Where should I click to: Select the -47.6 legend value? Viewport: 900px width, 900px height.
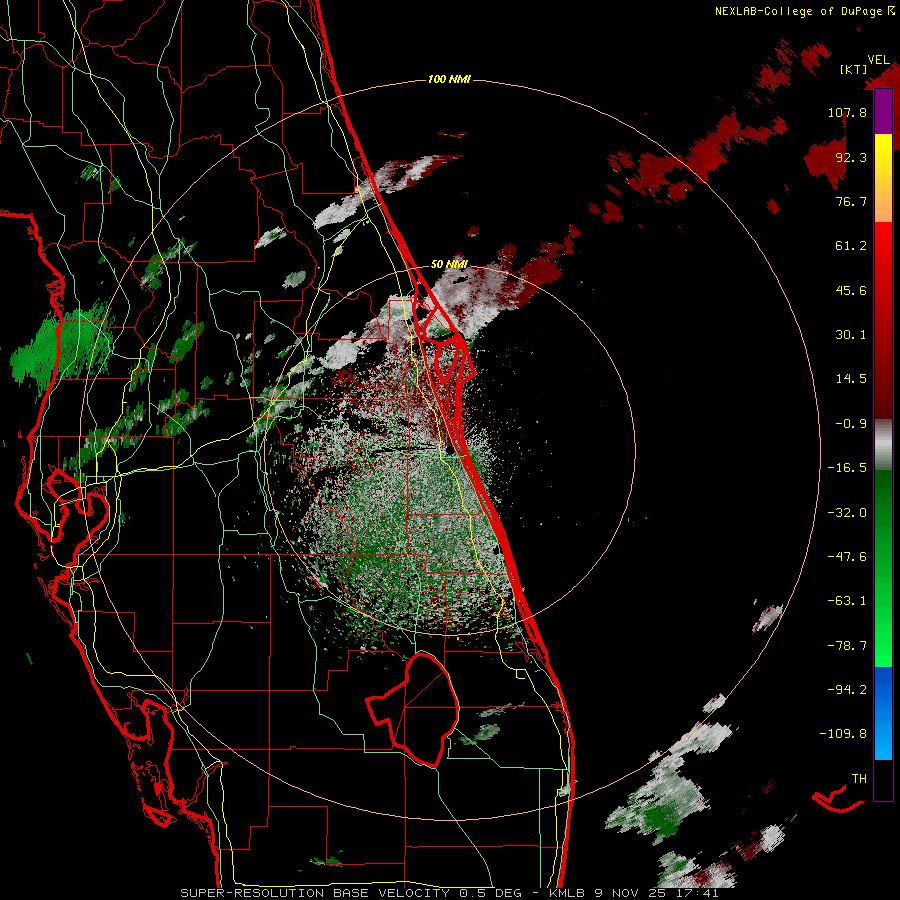(847, 557)
